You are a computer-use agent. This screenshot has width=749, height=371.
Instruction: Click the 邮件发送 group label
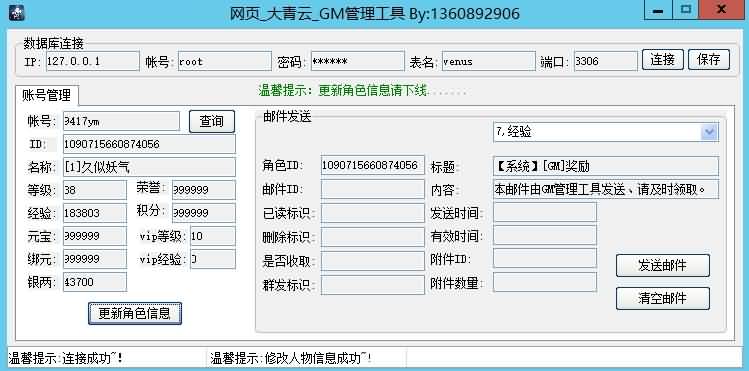tap(287, 116)
